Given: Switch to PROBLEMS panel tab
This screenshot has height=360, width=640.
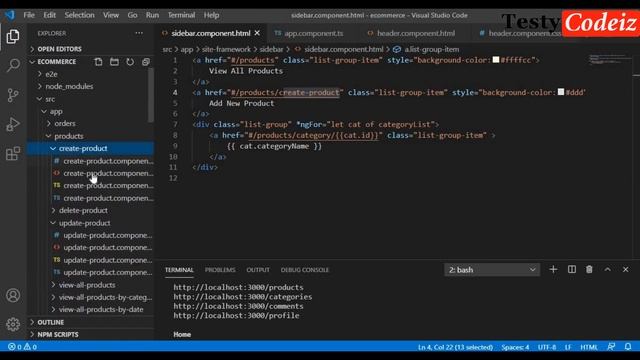Looking at the screenshot, I should pos(220,270).
